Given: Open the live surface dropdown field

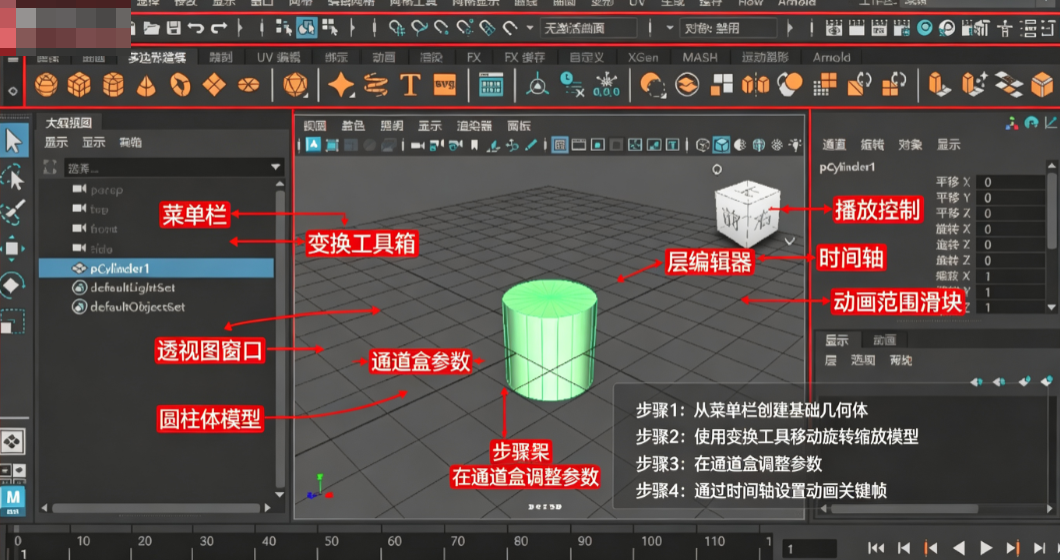Looking at the screenshot, I should pyautogui.click(x=588, y=28).
